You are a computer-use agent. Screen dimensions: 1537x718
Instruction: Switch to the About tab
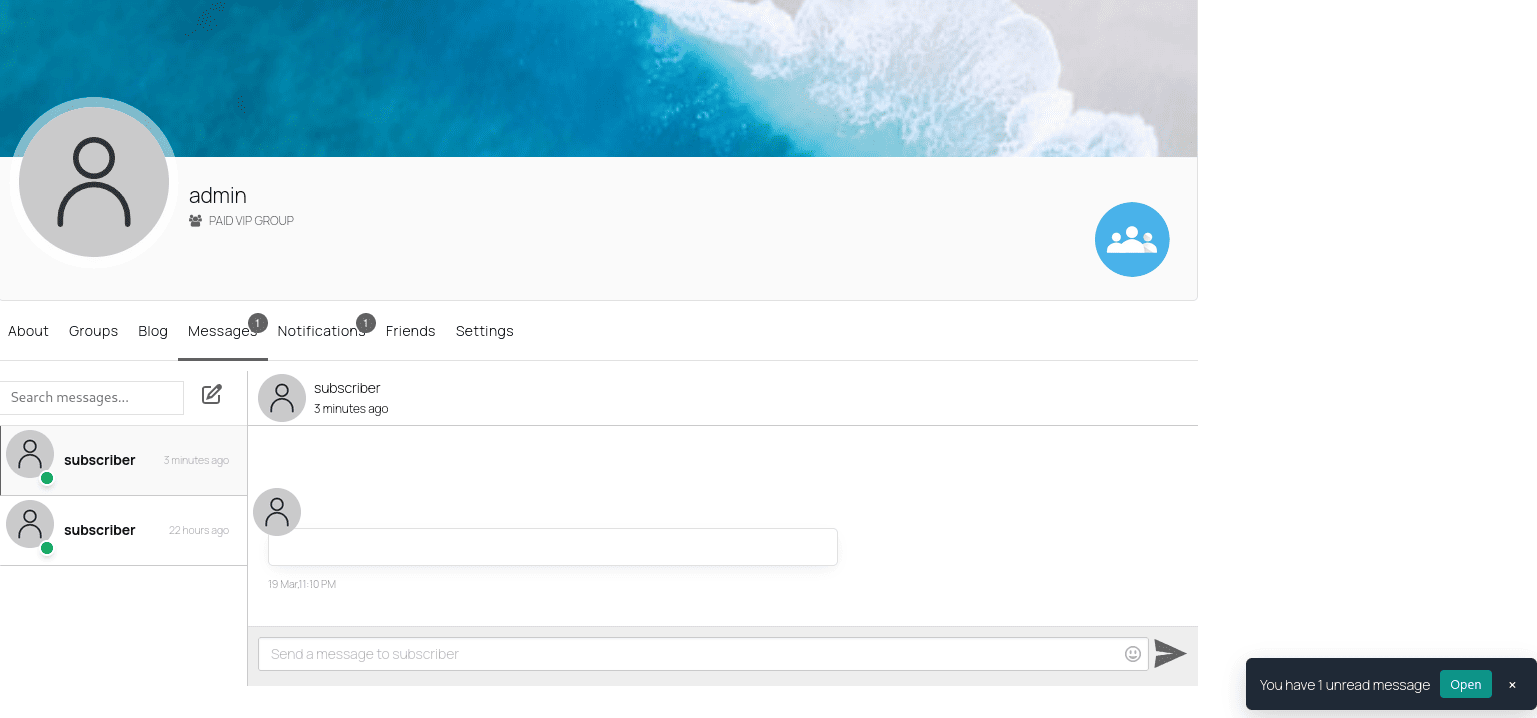tap(28, 331)
